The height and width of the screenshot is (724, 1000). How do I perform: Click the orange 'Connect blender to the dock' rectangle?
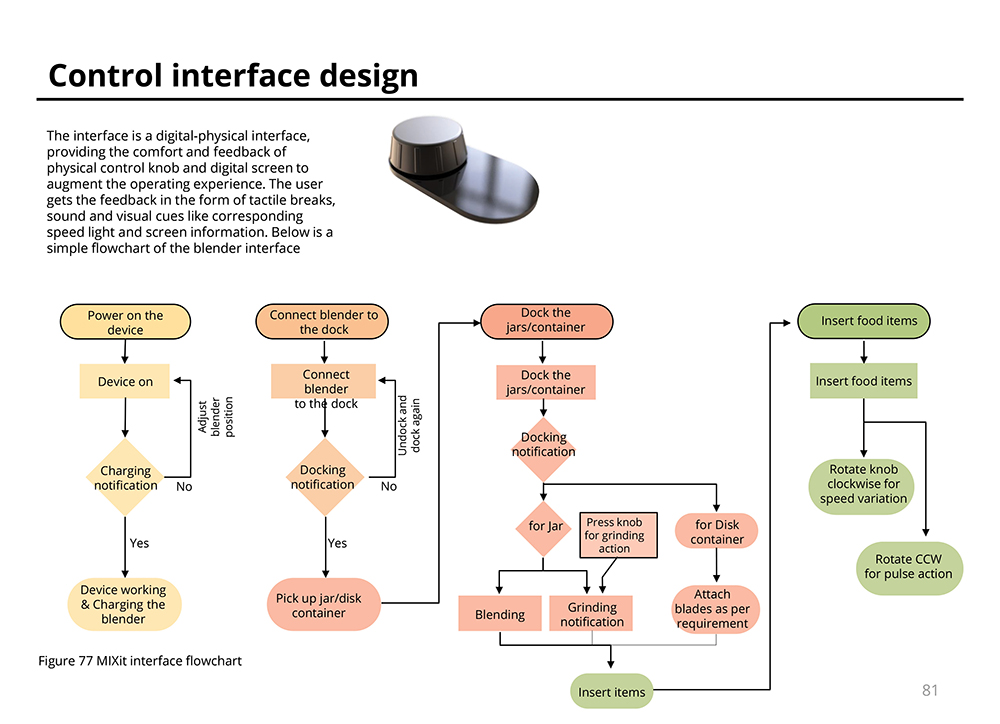(323, 381)
